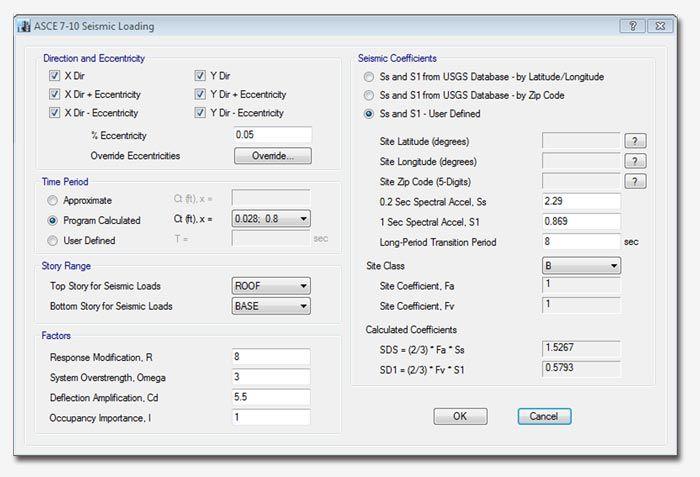This screenshot has height=477, width=700.
Task: Click the Cancel button
Action: (544, 416)
